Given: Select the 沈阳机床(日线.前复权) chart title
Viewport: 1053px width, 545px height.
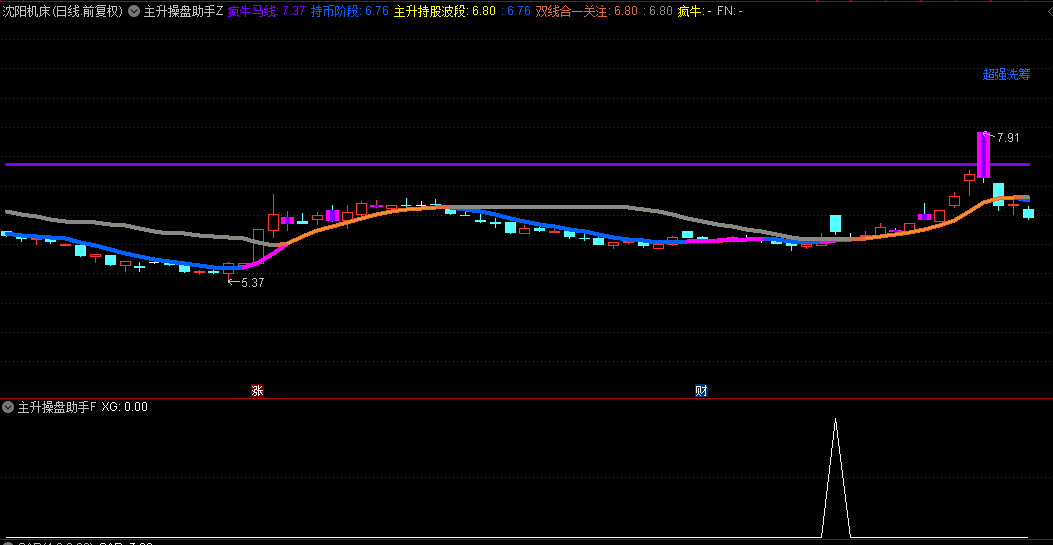Looking at the screenshot, I should click(x=62, y=11).
